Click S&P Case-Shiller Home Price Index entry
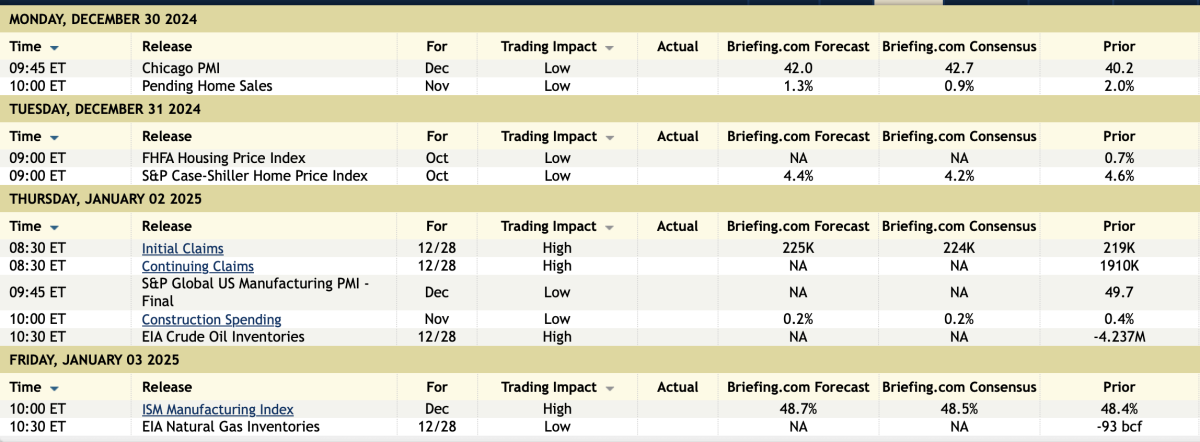 254,176
